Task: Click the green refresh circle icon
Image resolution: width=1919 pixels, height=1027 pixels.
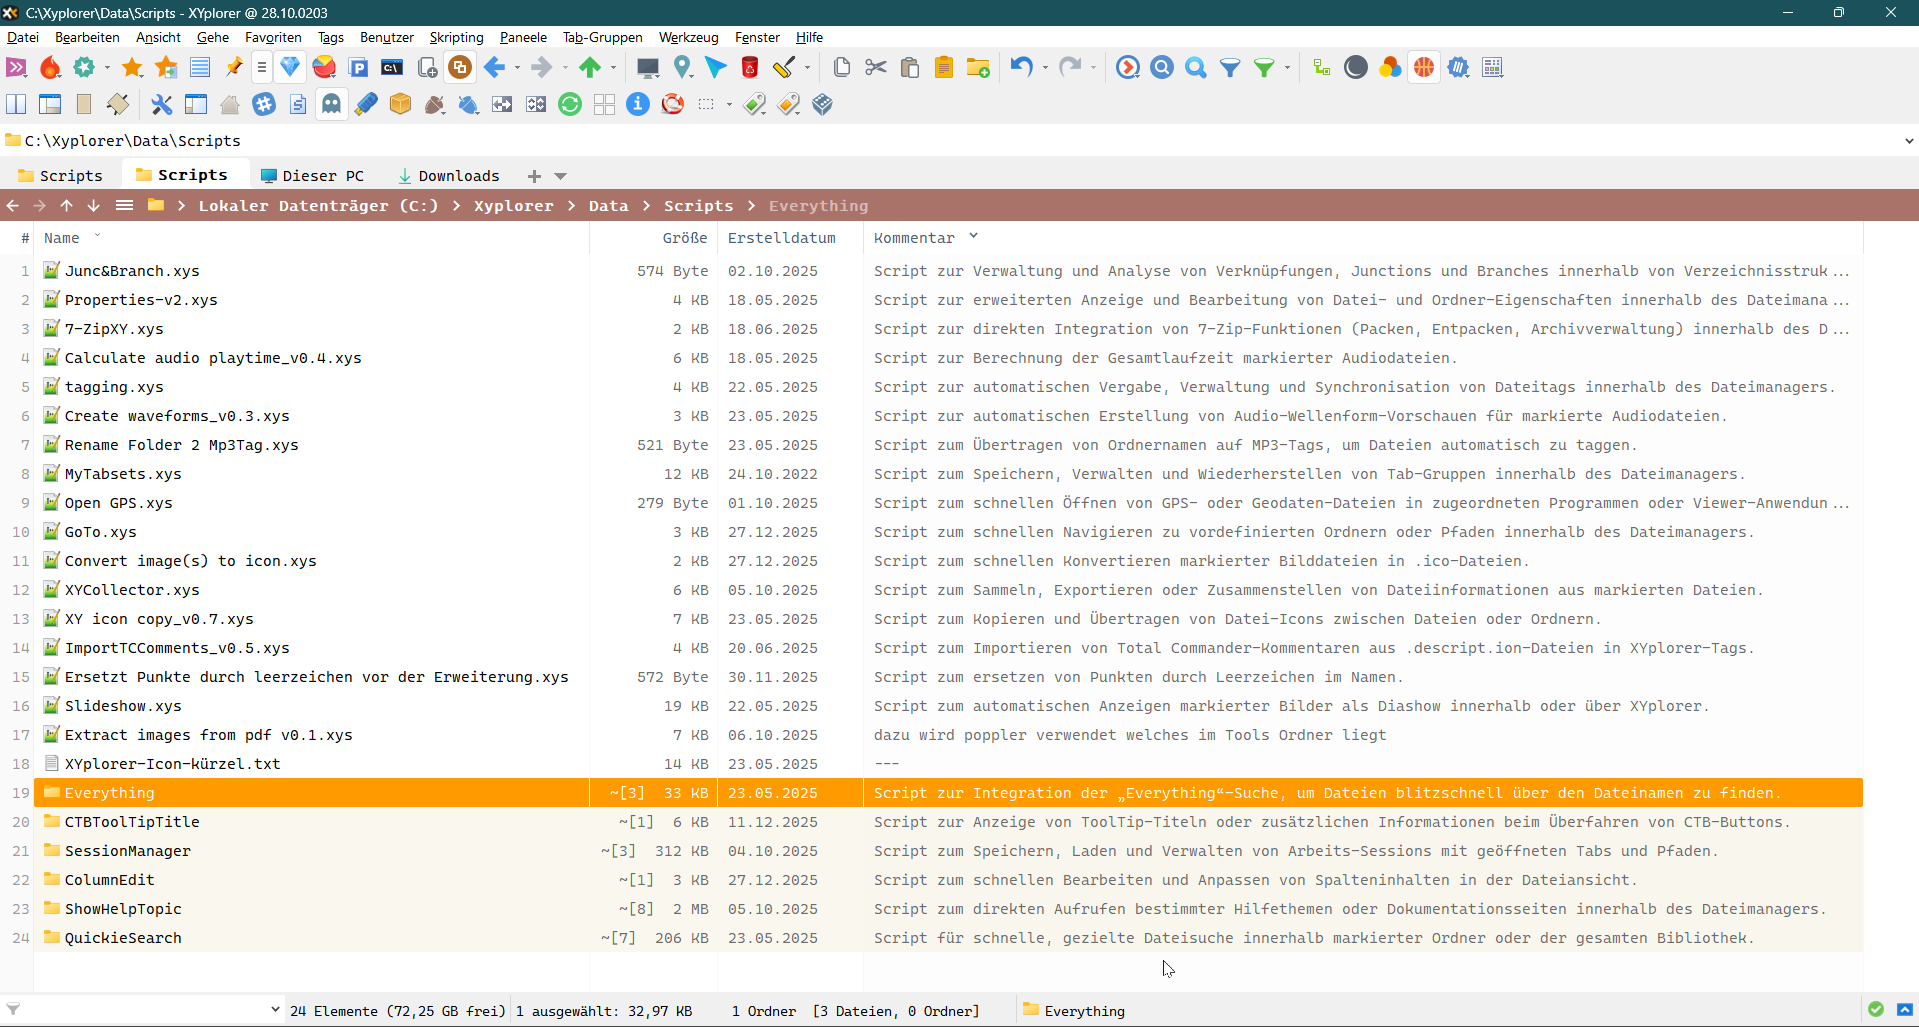Action: [570, 105]
